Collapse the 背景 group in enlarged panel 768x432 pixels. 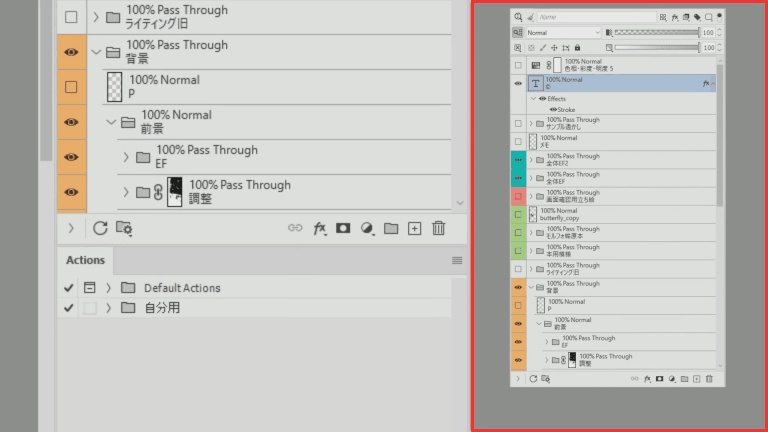click(96, 52)
